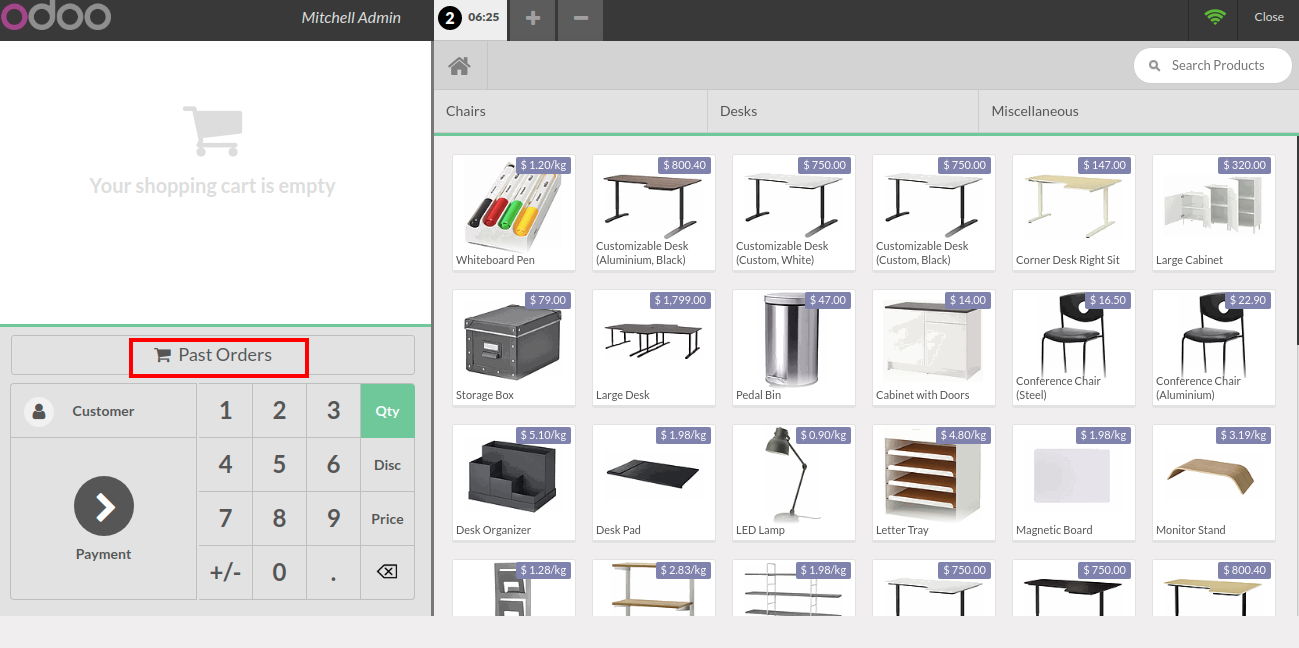This screenshot has height=648, width=1299.
Task: Click the green Wi-Fi connection status icon
Action: pos(1215,17)
